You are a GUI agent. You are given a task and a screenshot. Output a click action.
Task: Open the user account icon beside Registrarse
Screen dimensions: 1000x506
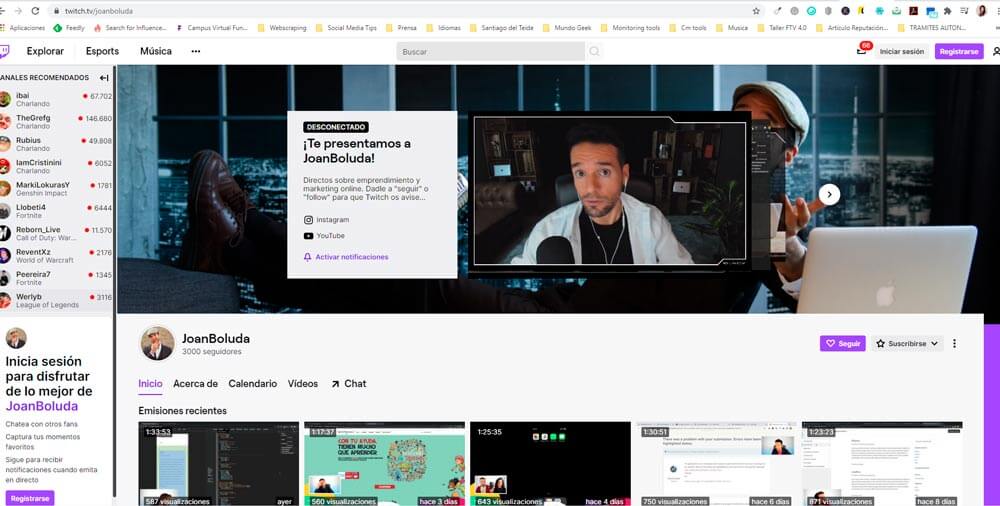click(996, 51)
